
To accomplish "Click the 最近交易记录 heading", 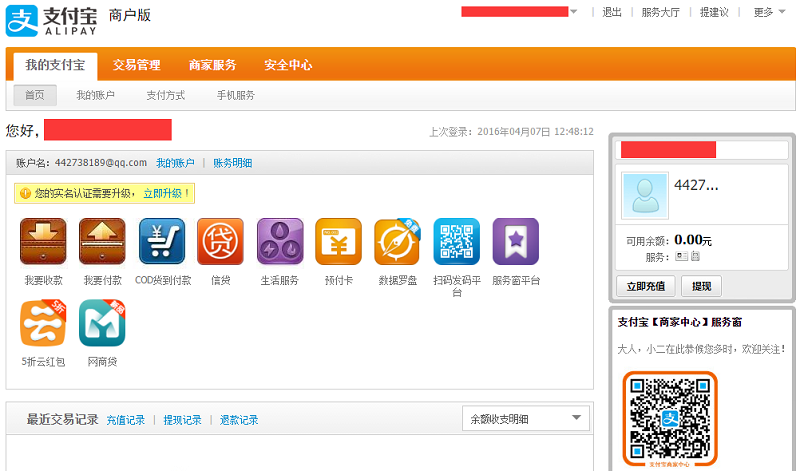I will 62,419.
